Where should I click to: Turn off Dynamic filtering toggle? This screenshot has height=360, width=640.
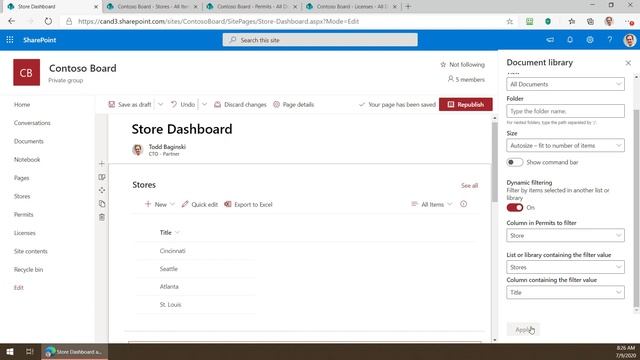tap(515, 207)
